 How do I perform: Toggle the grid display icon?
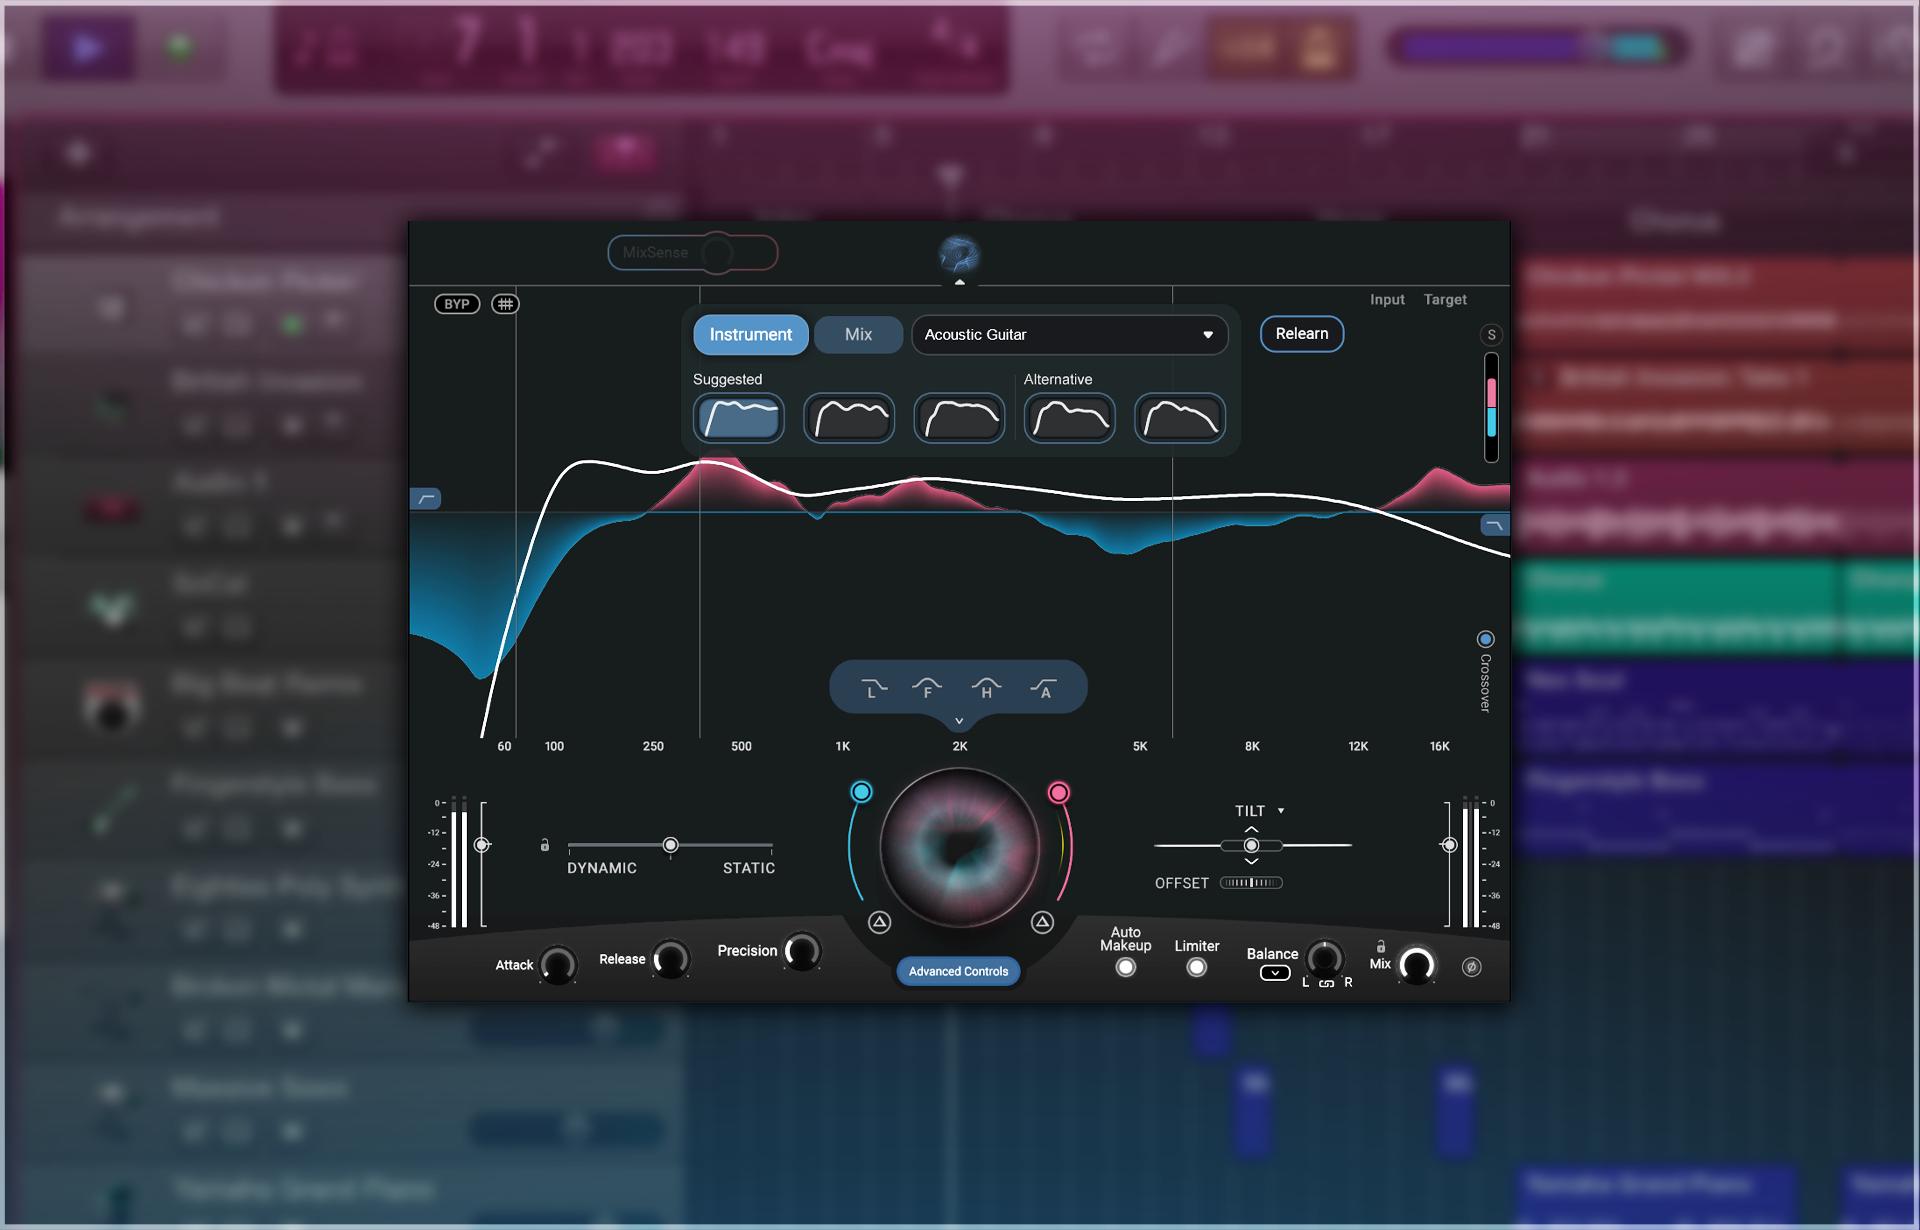coord(506,304)
